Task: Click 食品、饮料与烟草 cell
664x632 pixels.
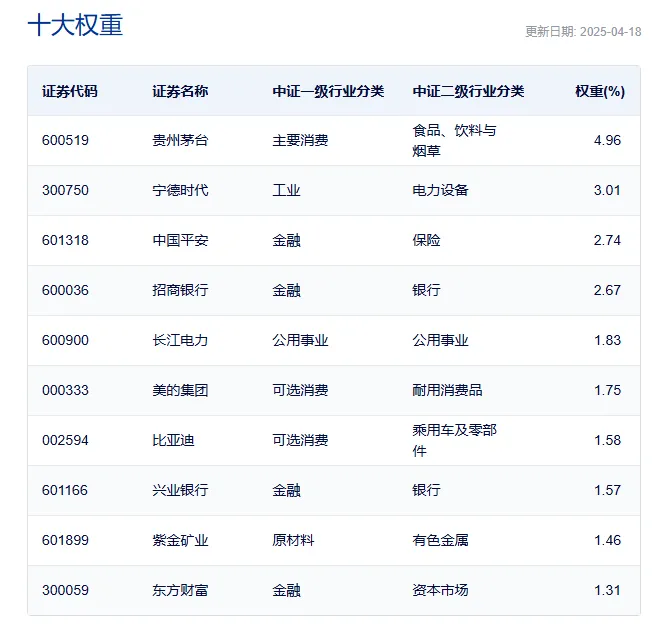Action: [x=454, y=140]
